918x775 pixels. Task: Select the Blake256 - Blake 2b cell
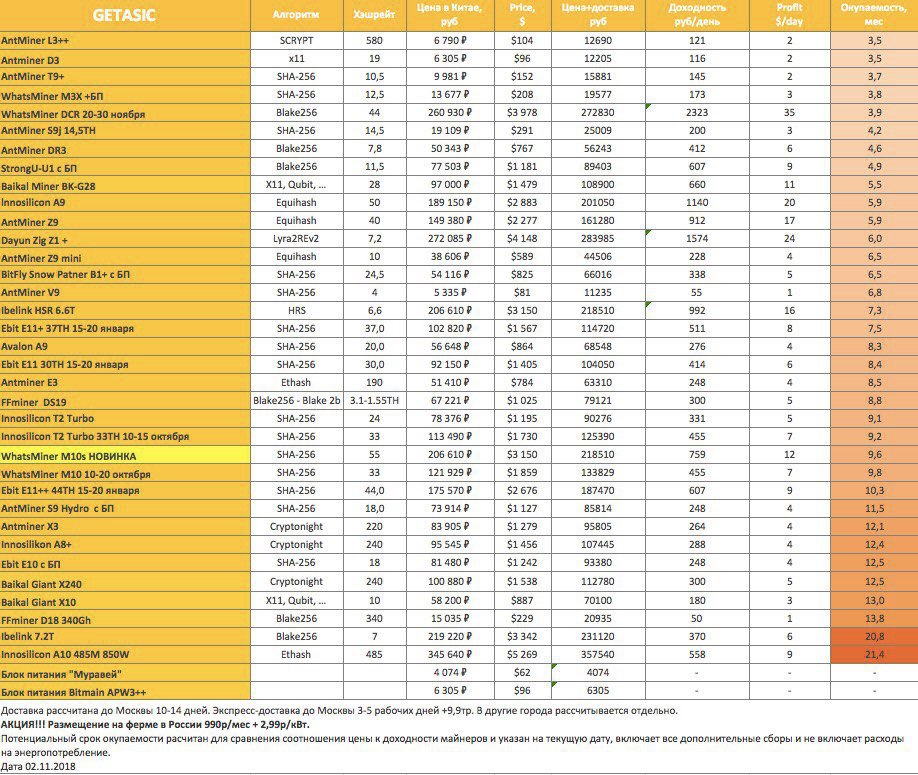(297, 402)
